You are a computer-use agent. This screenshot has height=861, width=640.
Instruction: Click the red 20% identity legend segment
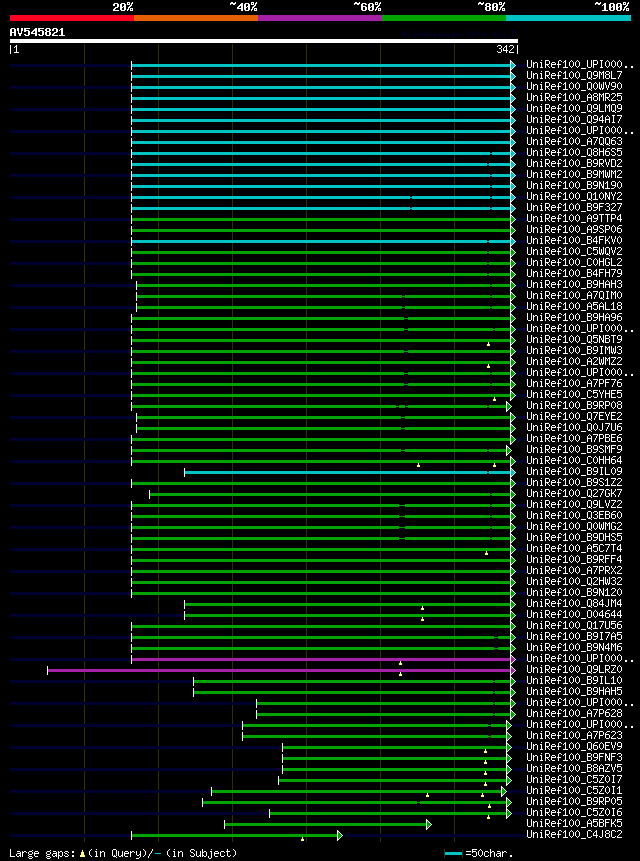click(x=72, y=18)
